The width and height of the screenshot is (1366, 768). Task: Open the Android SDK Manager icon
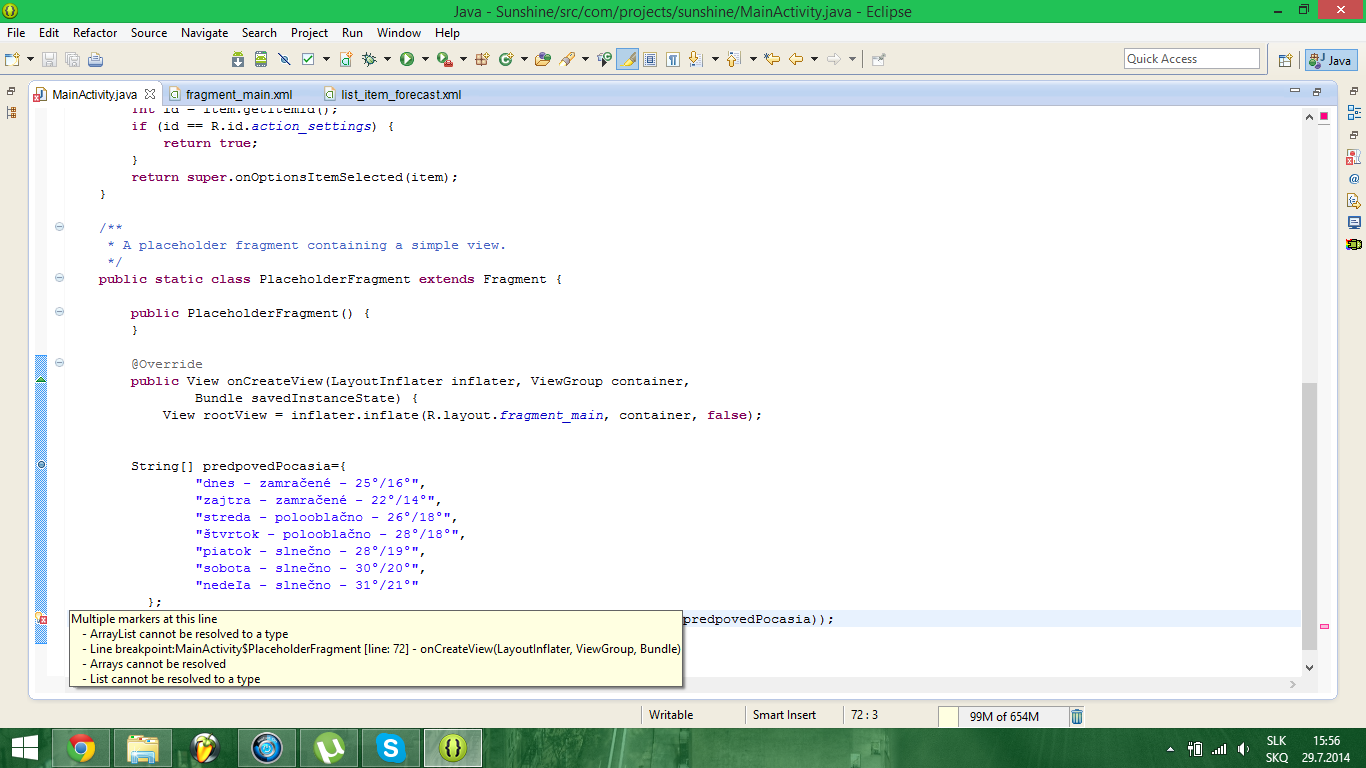pyautogui.click(x=238, y=59)
